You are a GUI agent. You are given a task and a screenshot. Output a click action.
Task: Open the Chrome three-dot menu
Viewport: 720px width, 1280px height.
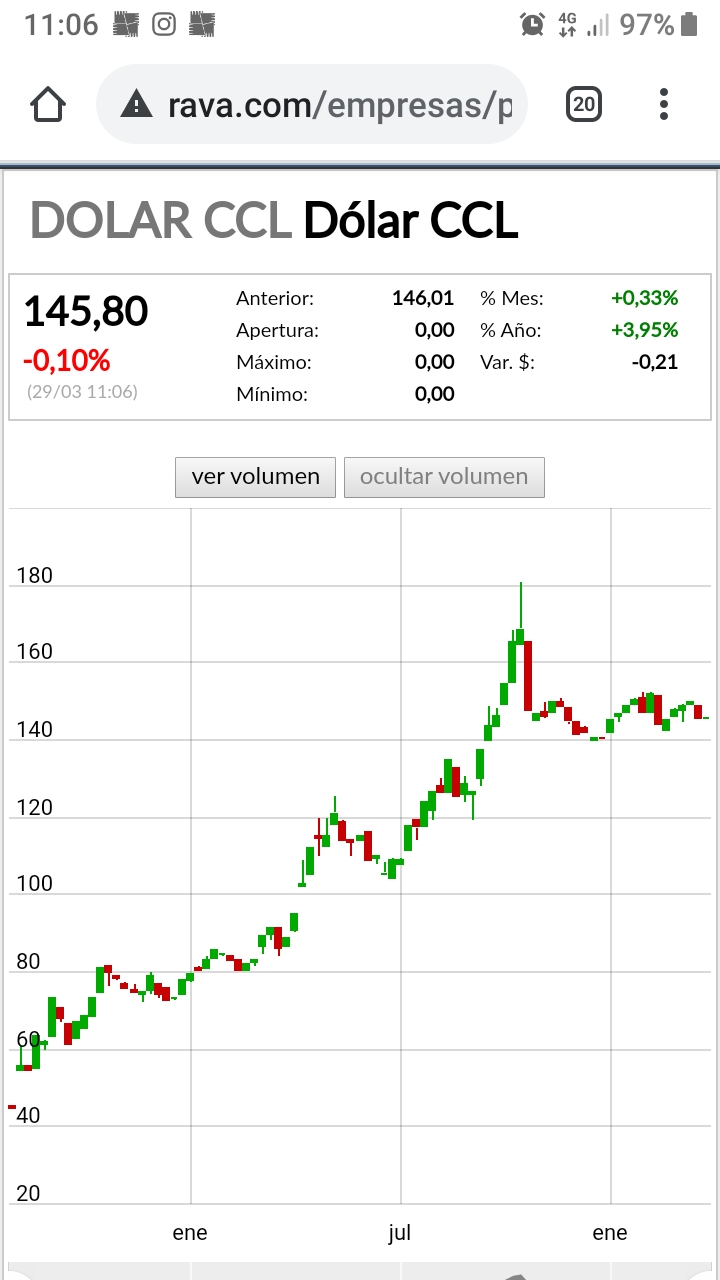[664, 104]
